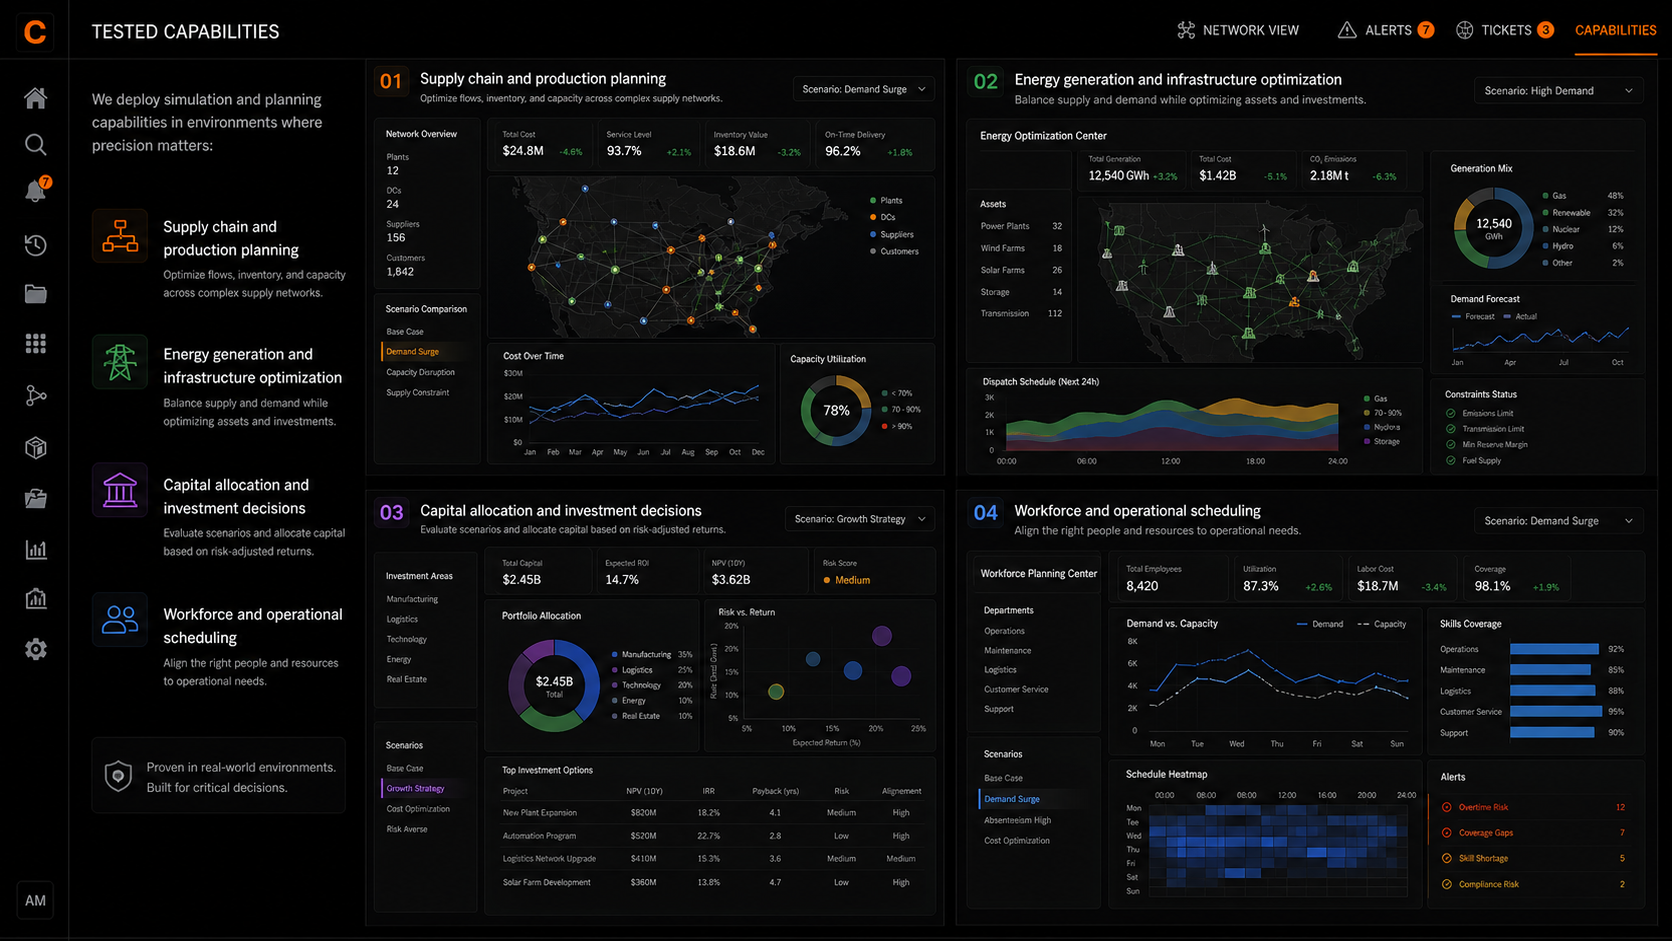Click the Emissions Limit constraint check
Image resolution: width=1672 pixels, height=941 pixels.
(x=1450, y=413)
